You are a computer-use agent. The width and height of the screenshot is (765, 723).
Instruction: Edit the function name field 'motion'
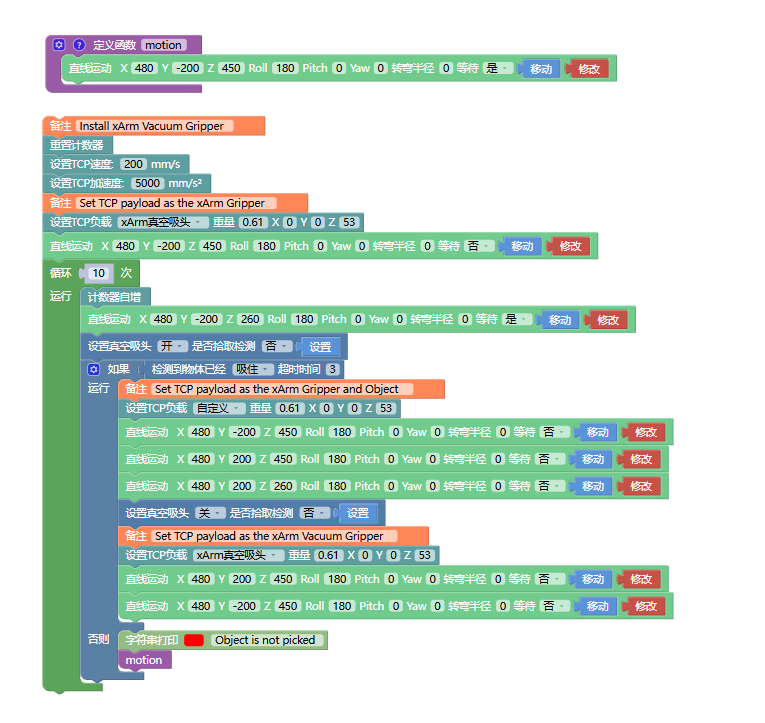tap(164, 45)
